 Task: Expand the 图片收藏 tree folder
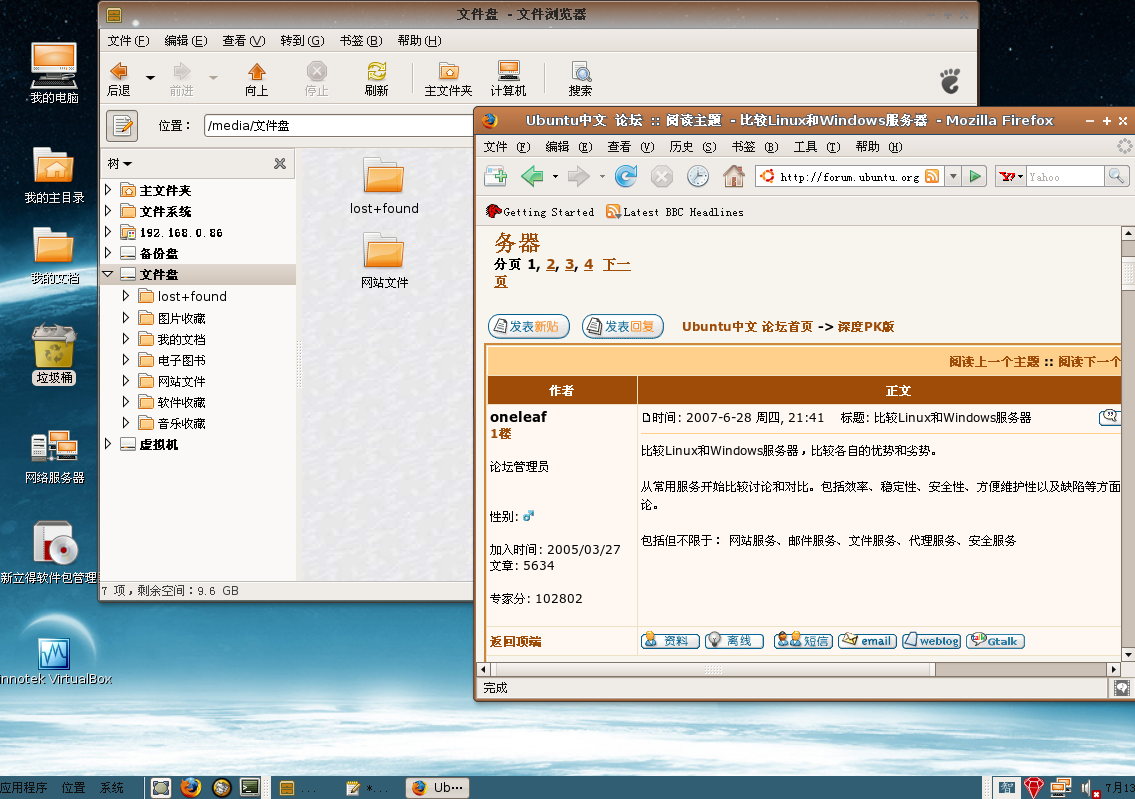click(x=126, y=317)
